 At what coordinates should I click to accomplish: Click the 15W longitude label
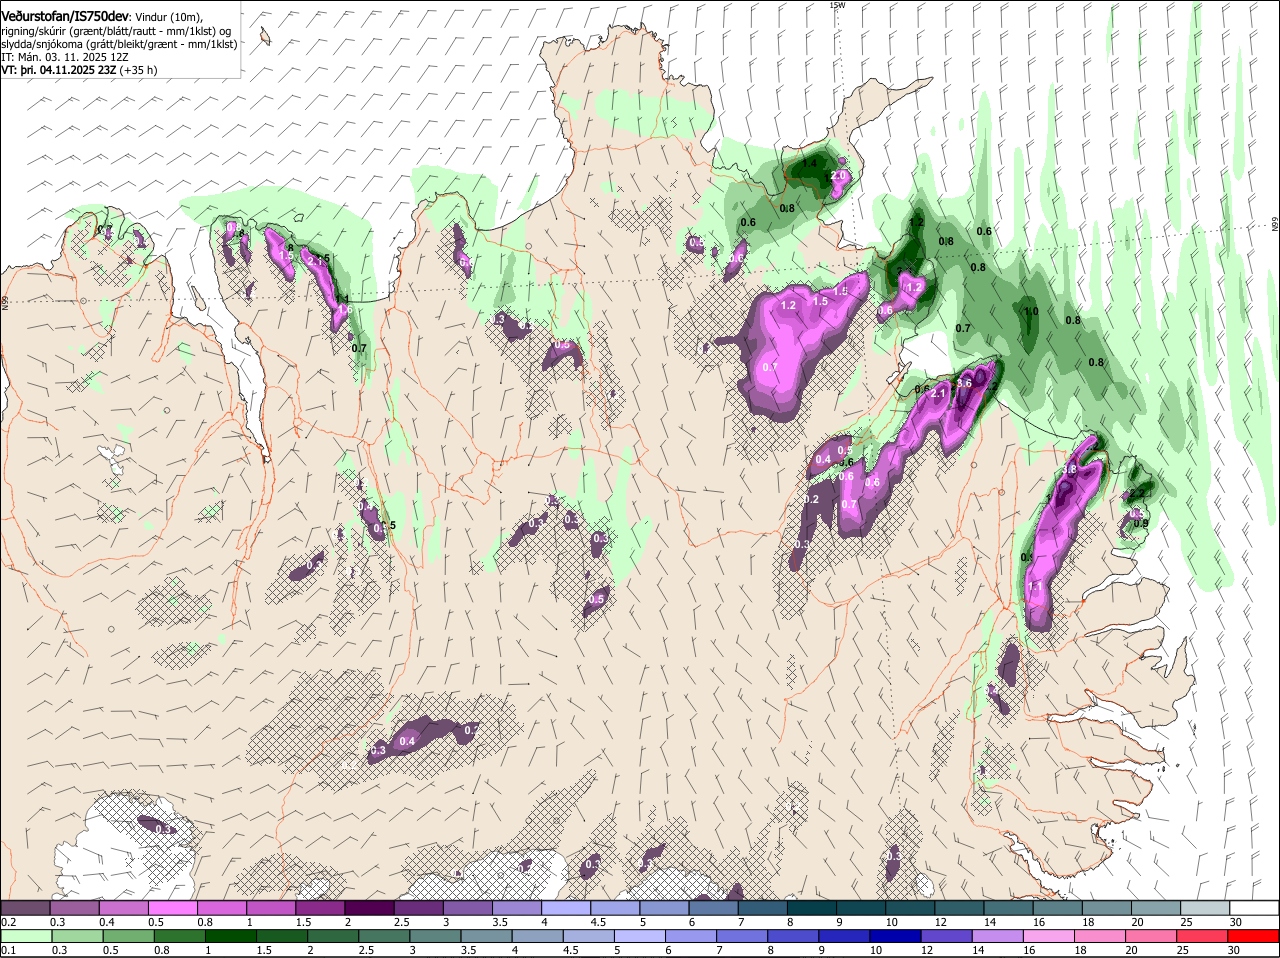point(837,5)
